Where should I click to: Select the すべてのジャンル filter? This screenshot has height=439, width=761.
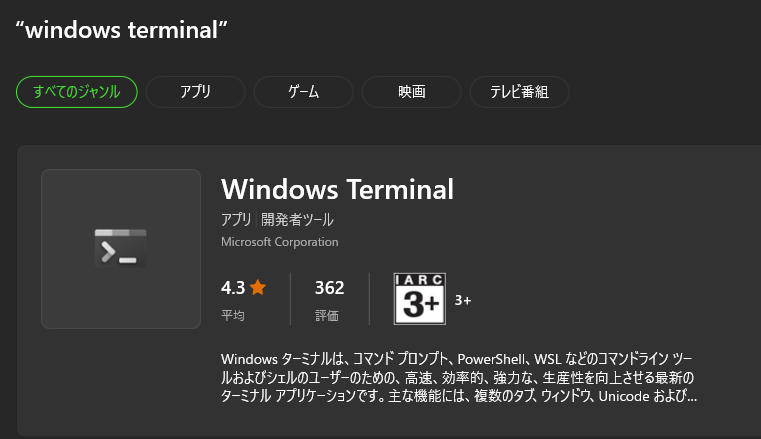[x=77, y=92]
